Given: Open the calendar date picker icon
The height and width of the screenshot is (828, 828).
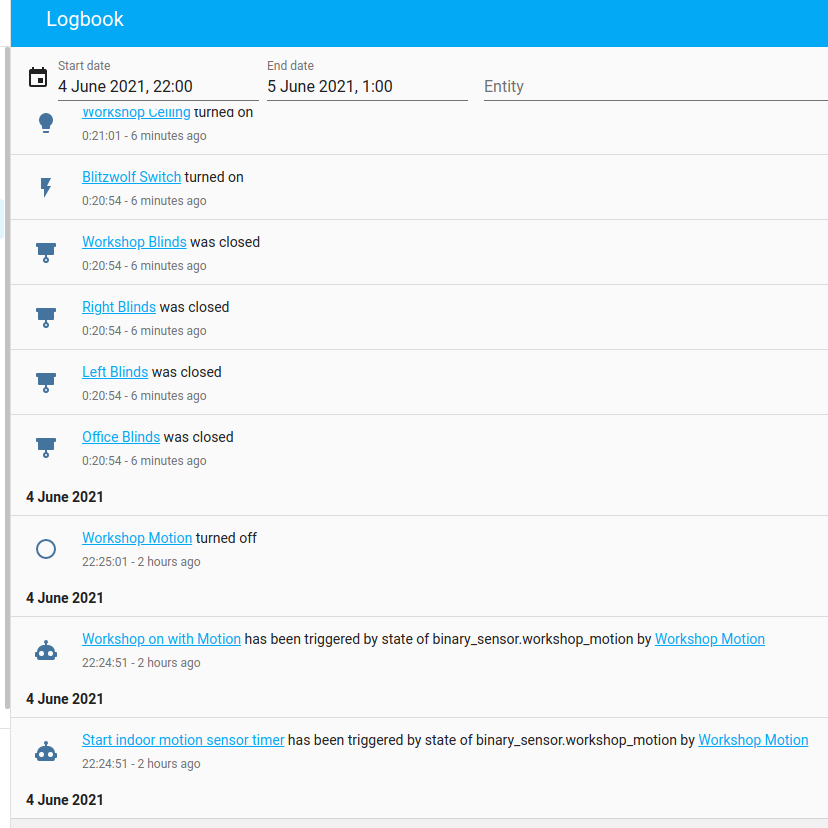Looking at the screenshot, I should point(38,77).
